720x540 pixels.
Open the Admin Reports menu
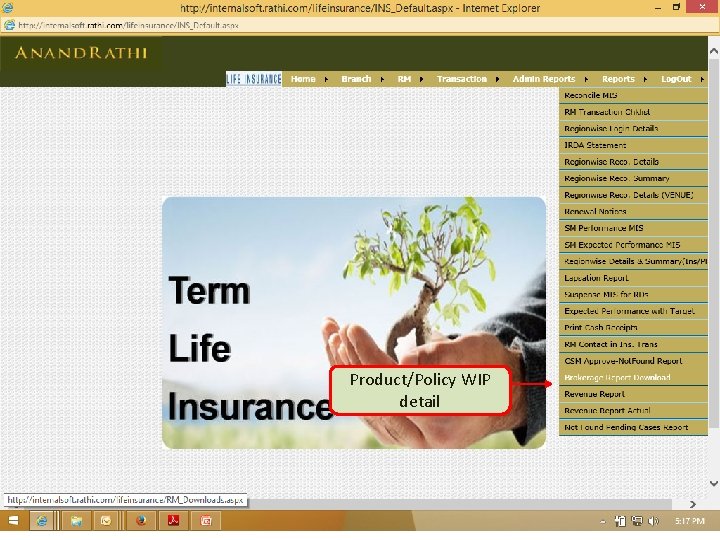click(x=544, y=79)
